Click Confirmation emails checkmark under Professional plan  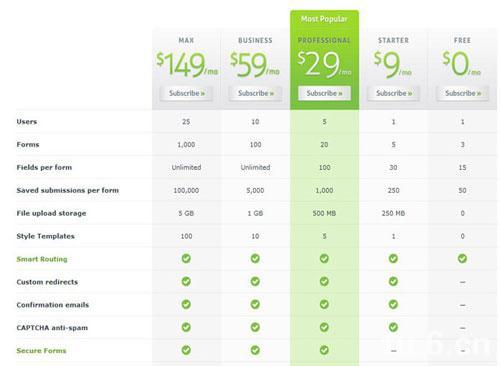point(324,304)
